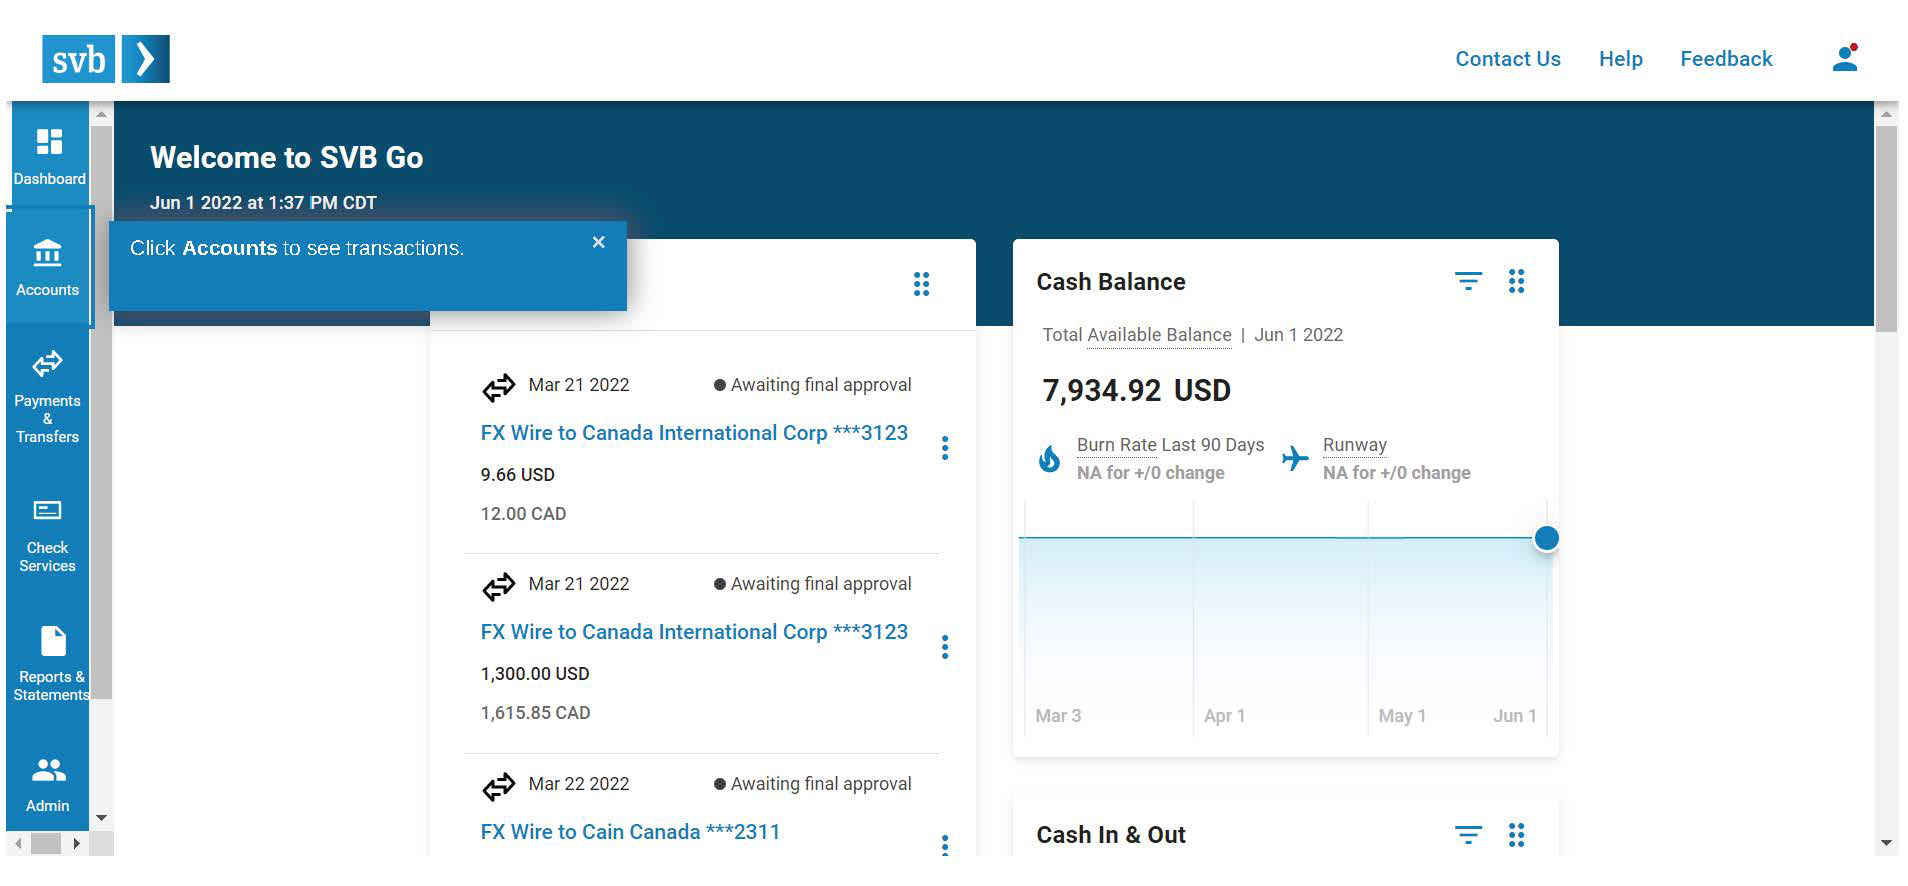The height and width of the screenshot is (886, 1908).
Task: Open FX Wire to Cain Canada ***2311
Action: click(630, 832)
